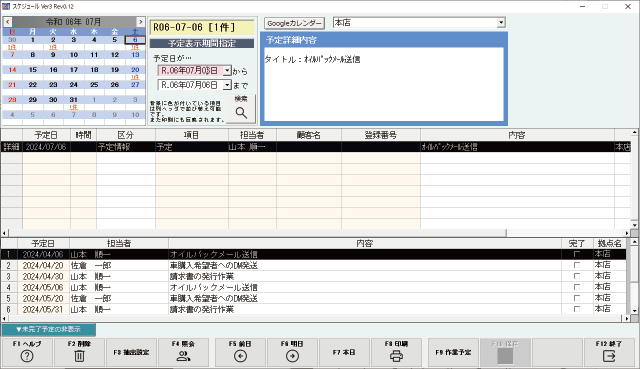Click the F12 exit button
Screen dimensions: 640x369
click(609, 352)
